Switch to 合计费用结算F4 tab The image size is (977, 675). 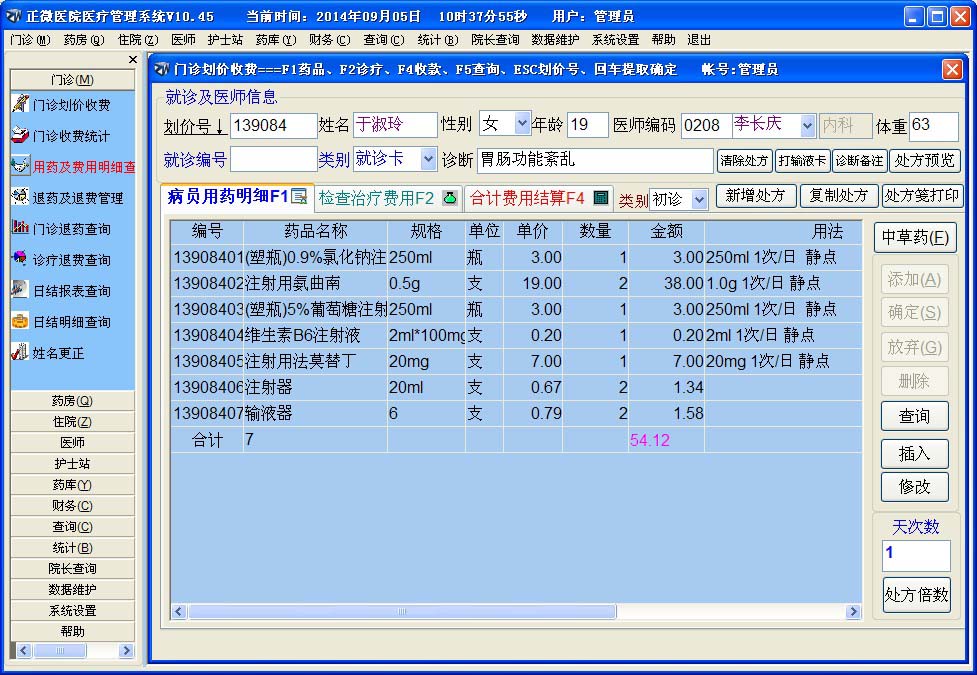tap(539, 198)
